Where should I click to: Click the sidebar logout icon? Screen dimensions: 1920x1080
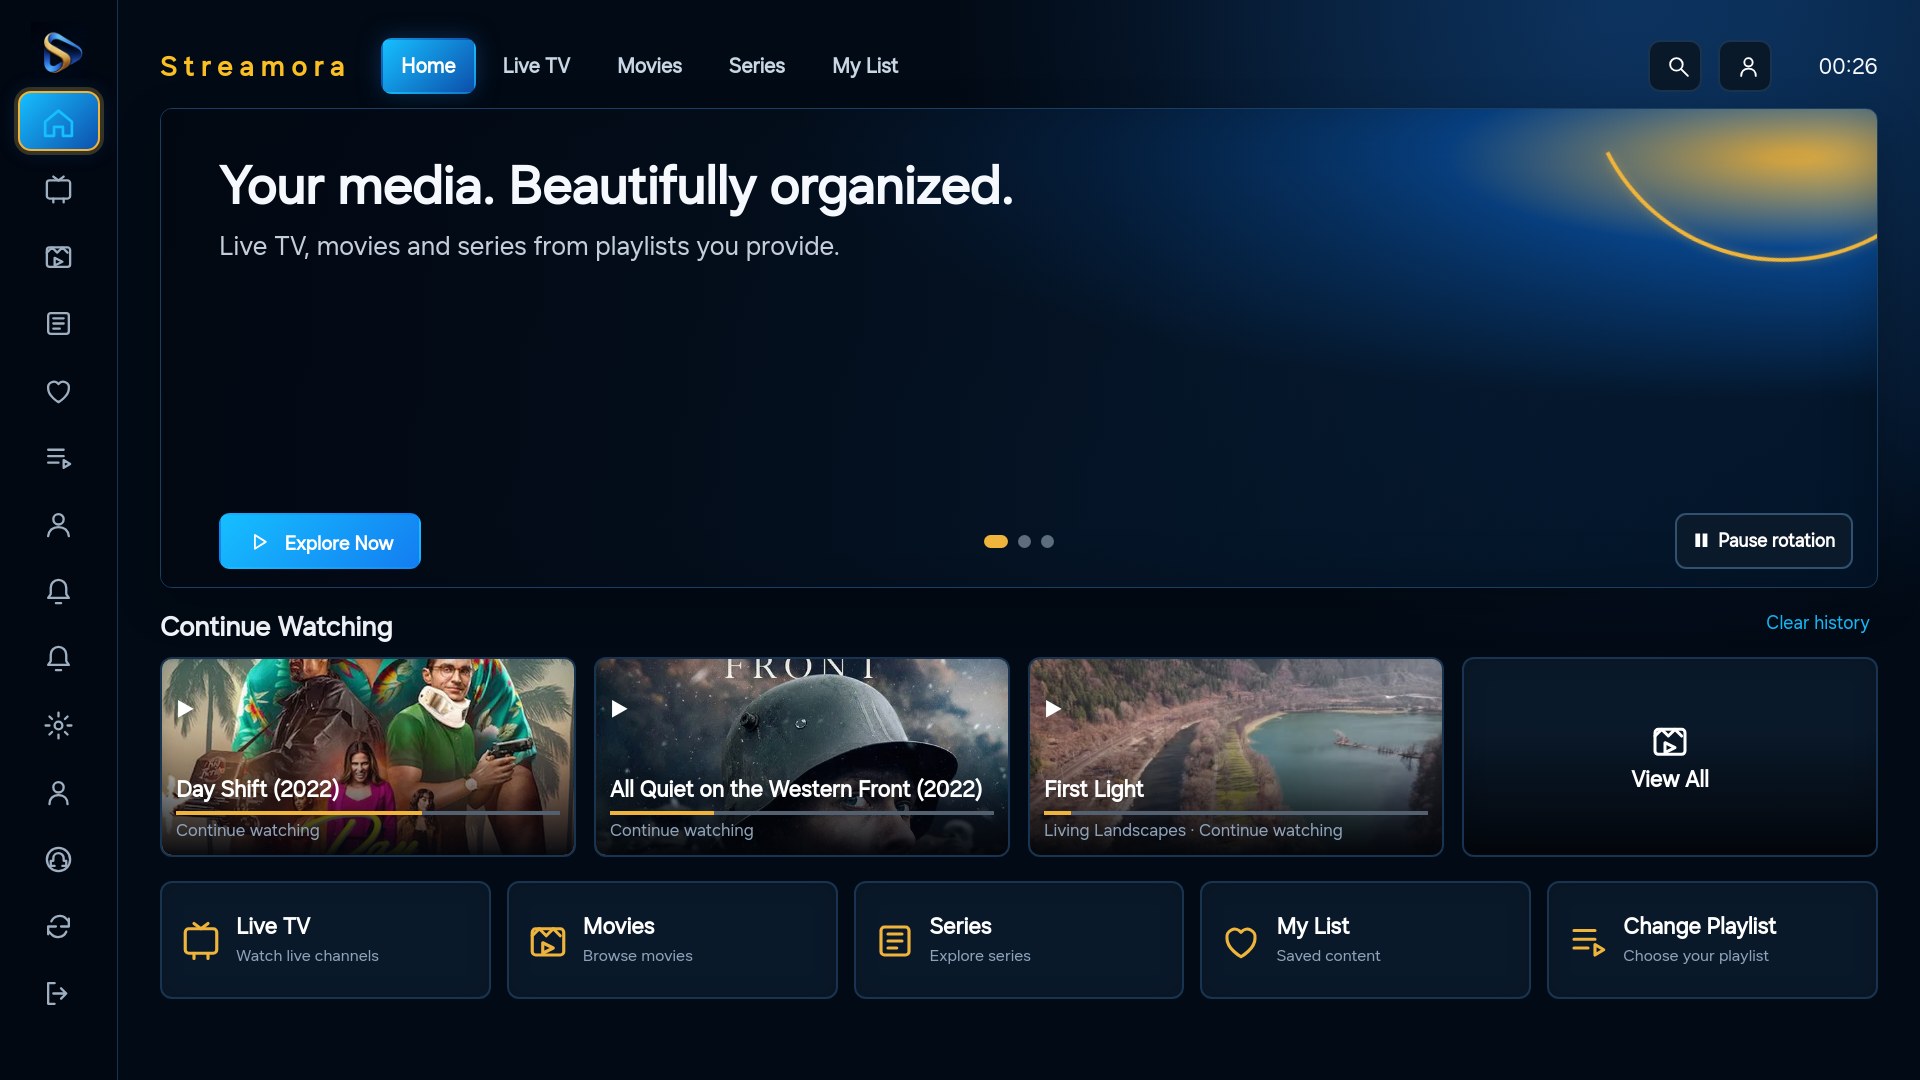[59, 993]
